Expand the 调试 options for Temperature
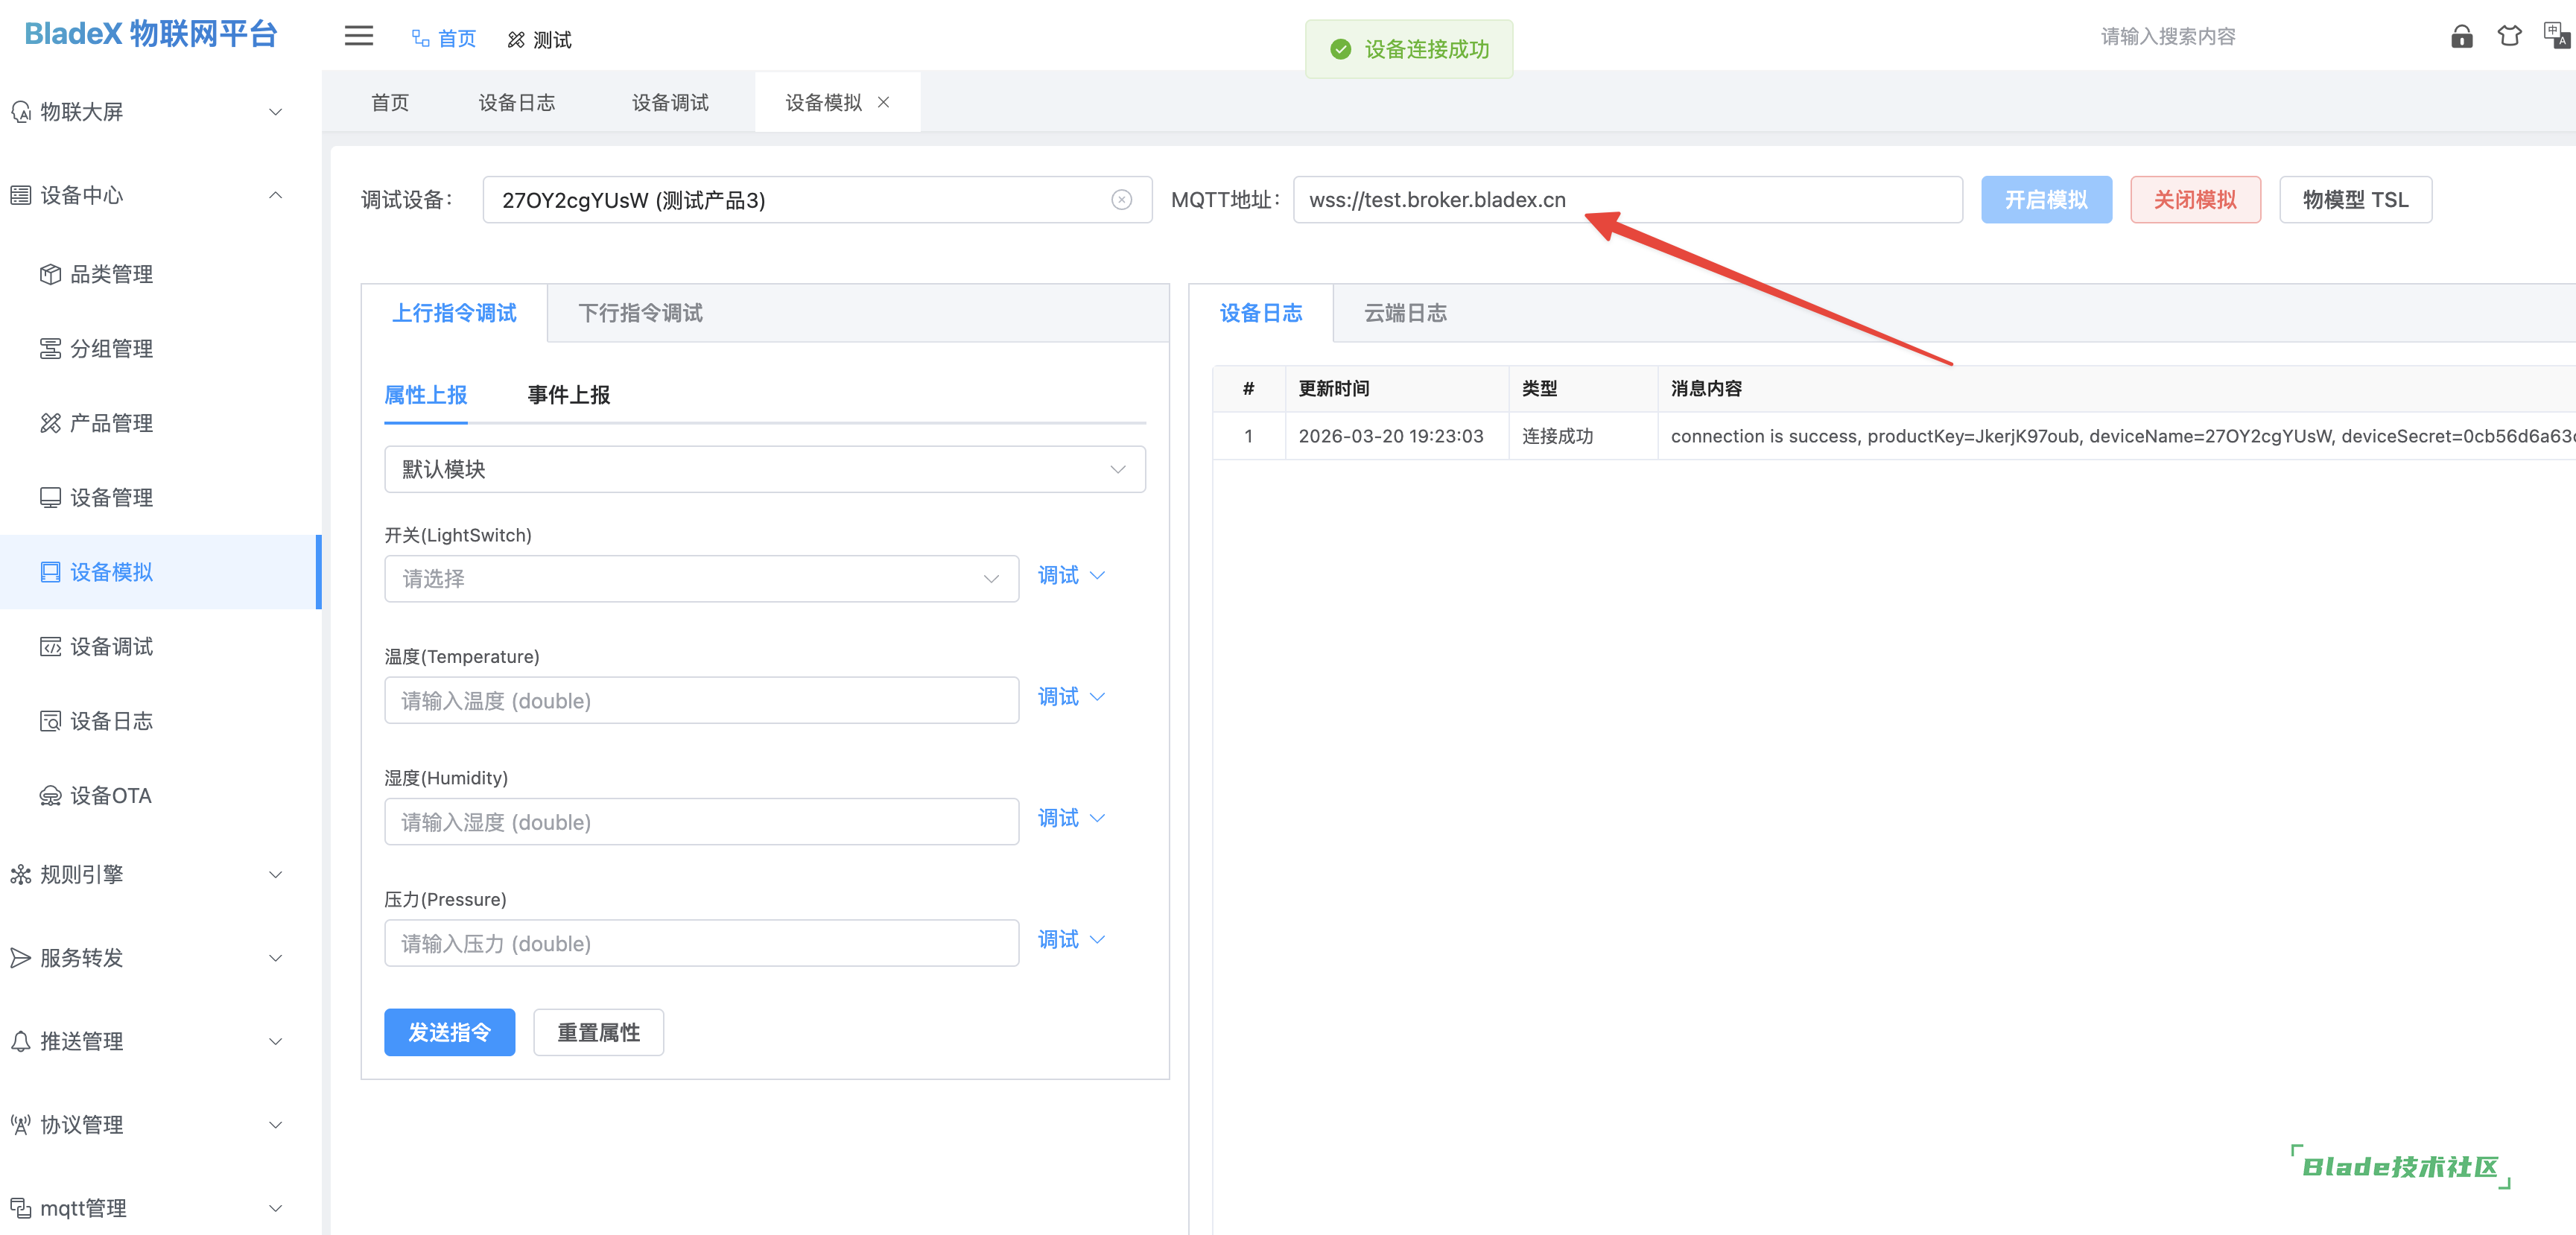Screen dimensions: 2576x1235 tap(1071, 697)
